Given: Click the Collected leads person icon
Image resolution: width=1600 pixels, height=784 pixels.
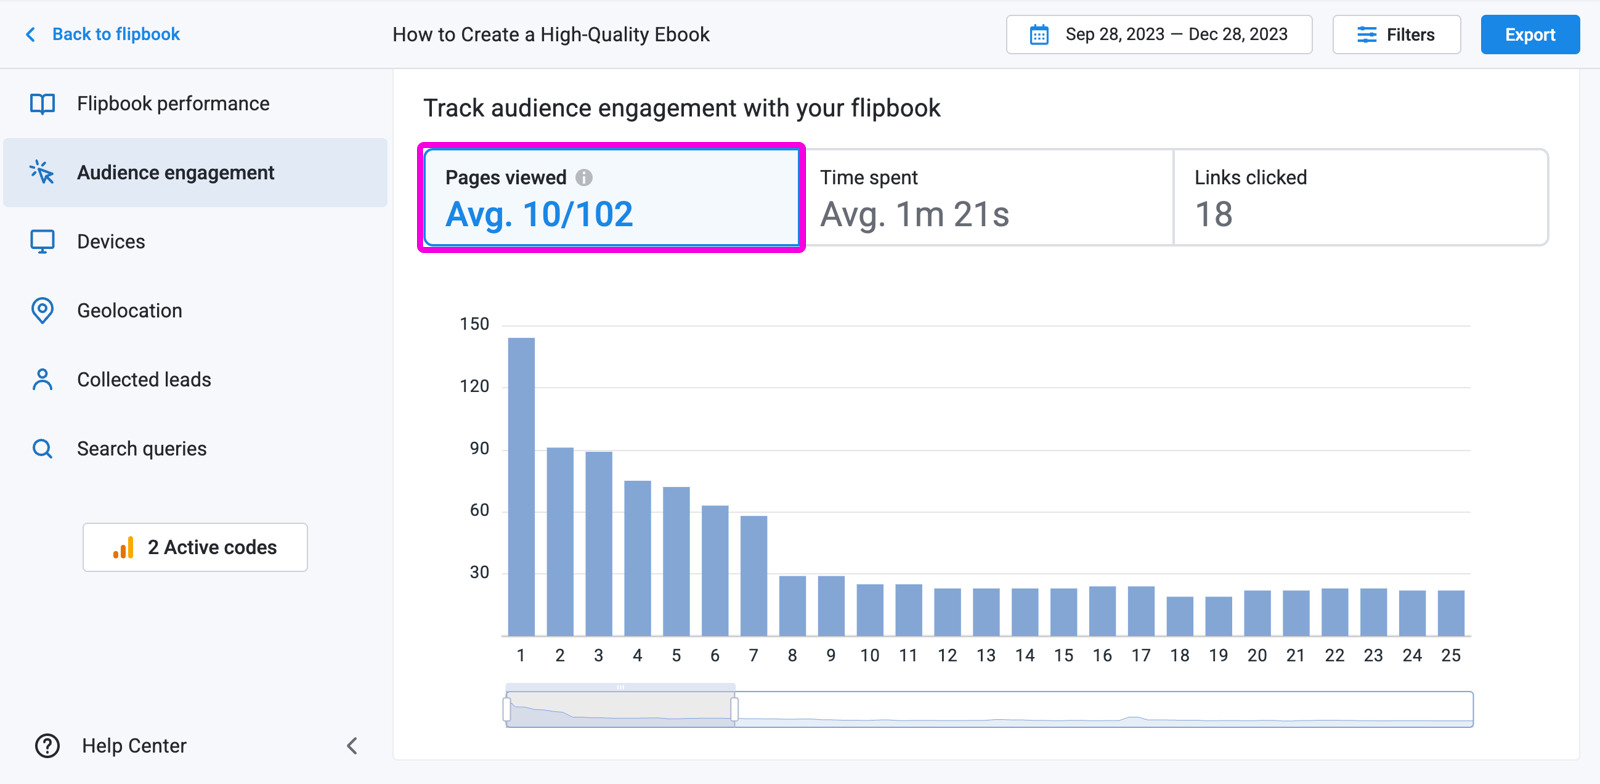Looking at the screenshot, I should point(42,380).
